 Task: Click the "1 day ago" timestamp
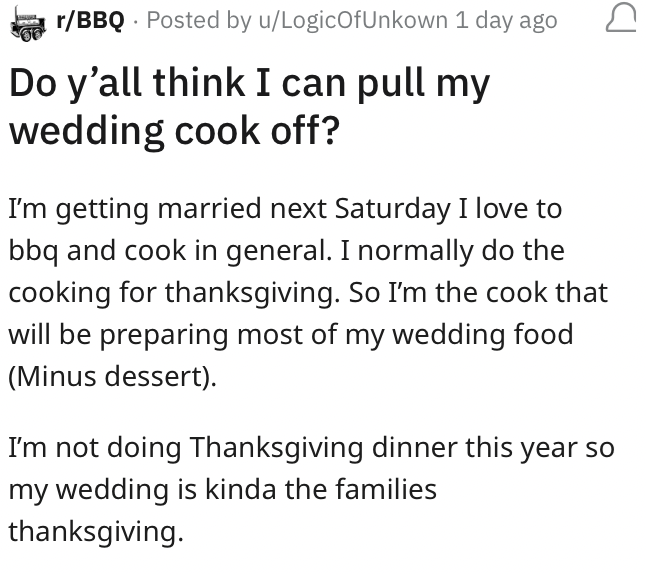point(506,22)
